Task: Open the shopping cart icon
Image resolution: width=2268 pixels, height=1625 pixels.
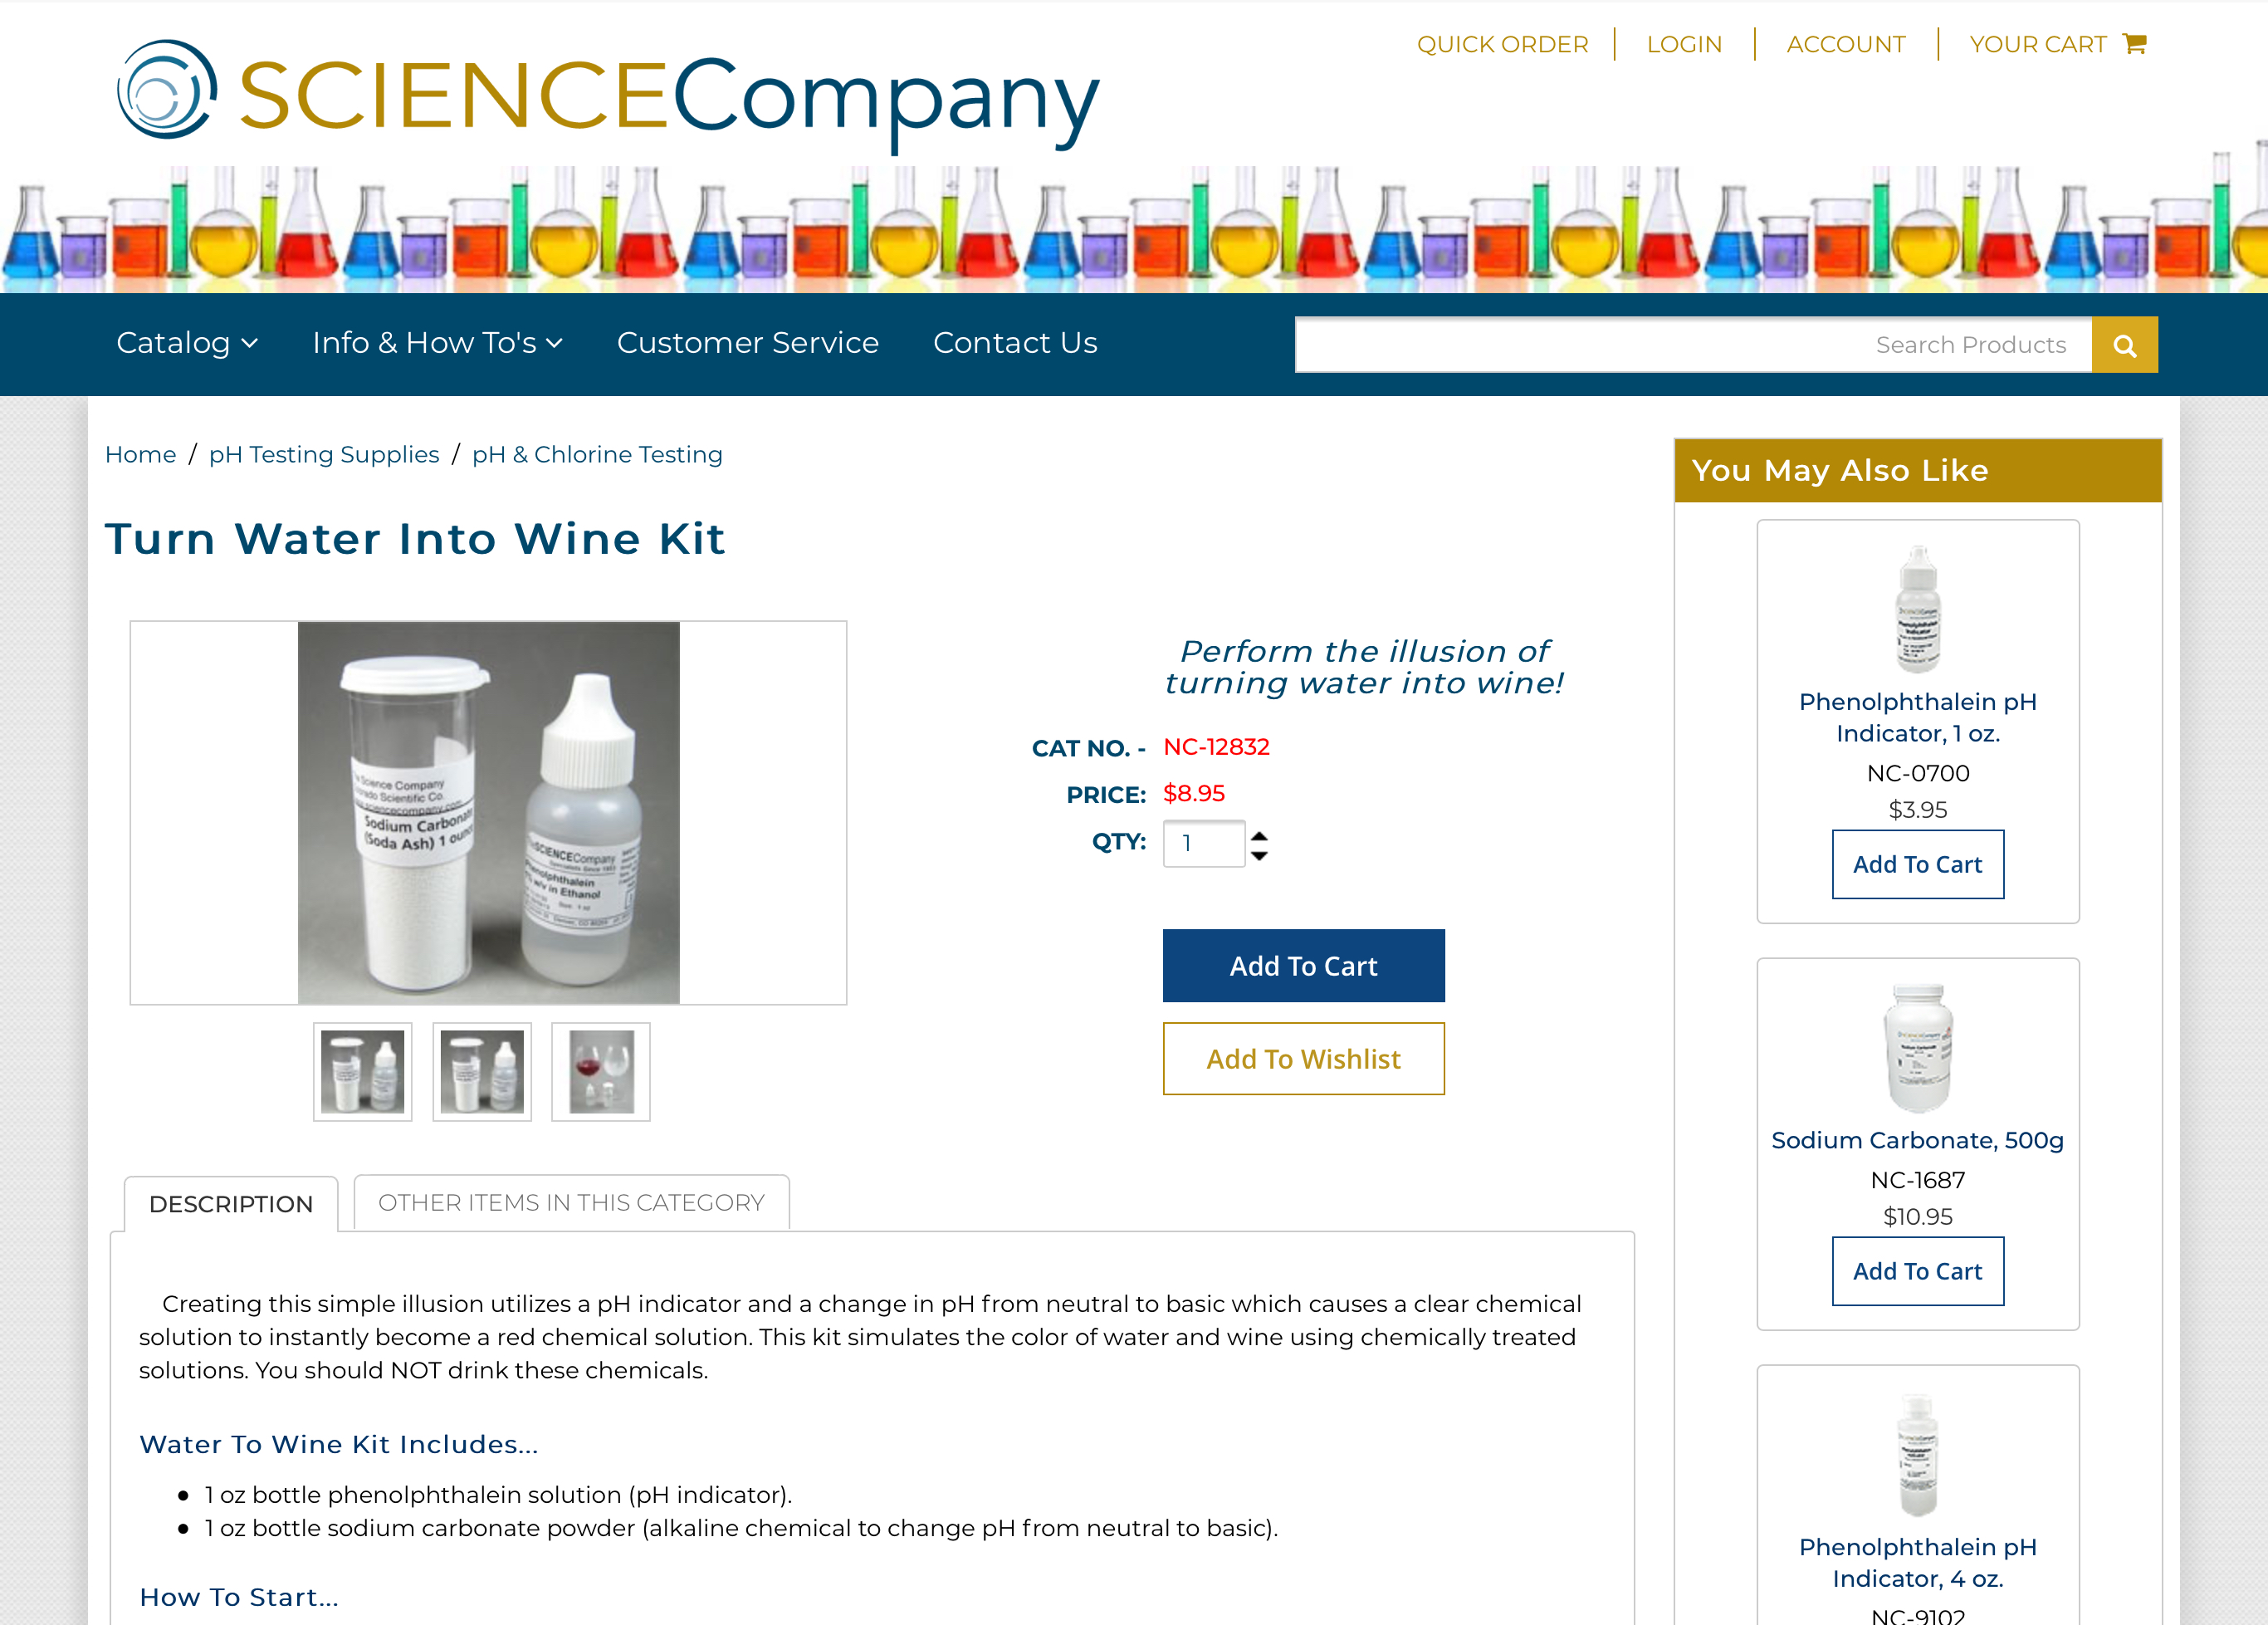Action: tap(2135, 44)
